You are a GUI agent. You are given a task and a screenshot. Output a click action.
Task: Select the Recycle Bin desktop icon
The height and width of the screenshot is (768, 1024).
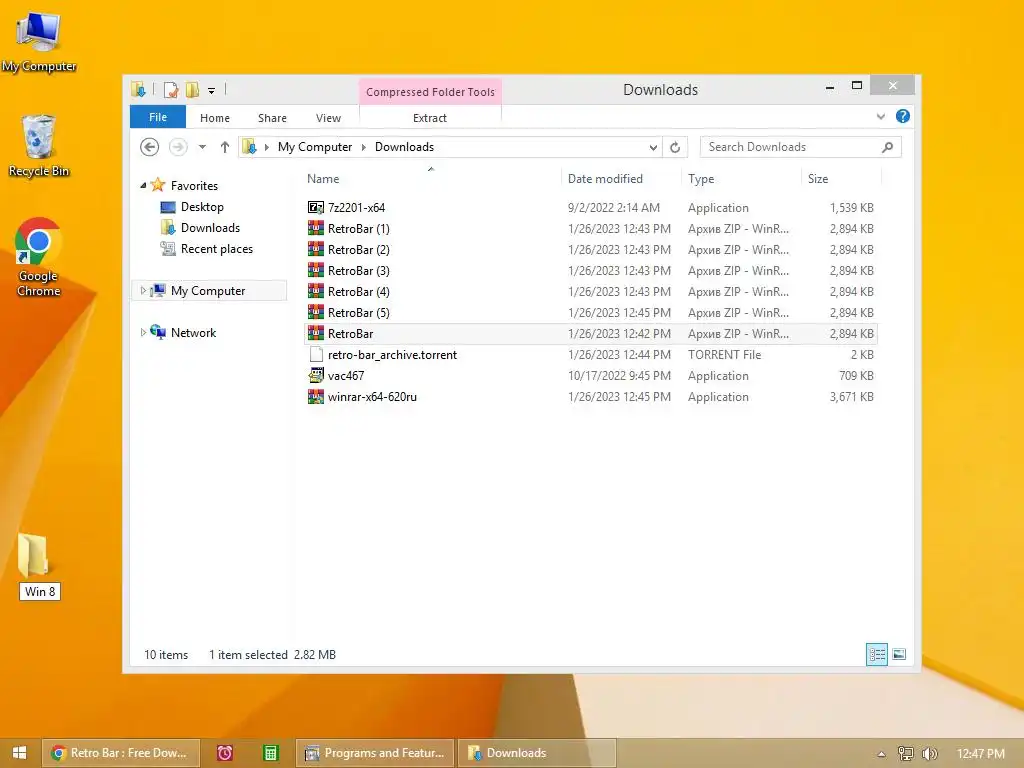coord(39,146)
